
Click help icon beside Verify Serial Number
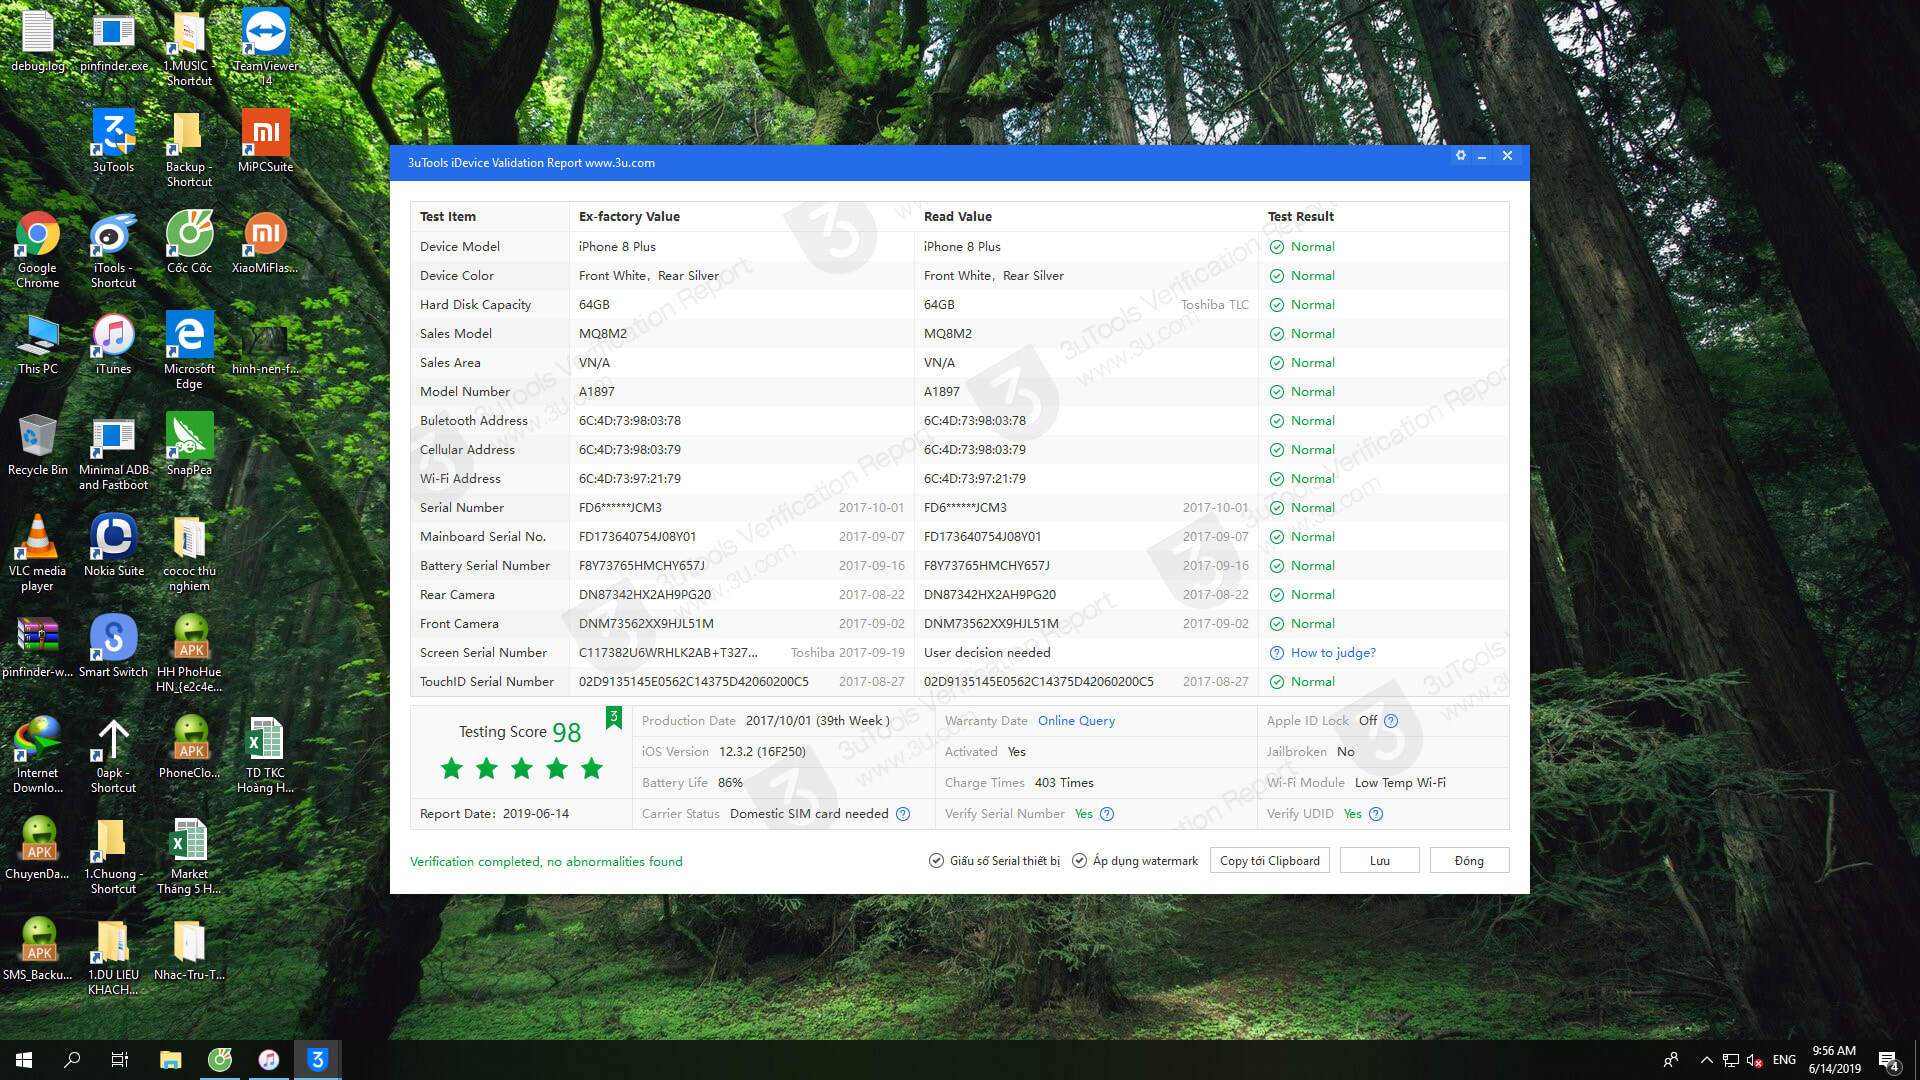tap(1107, 814)
